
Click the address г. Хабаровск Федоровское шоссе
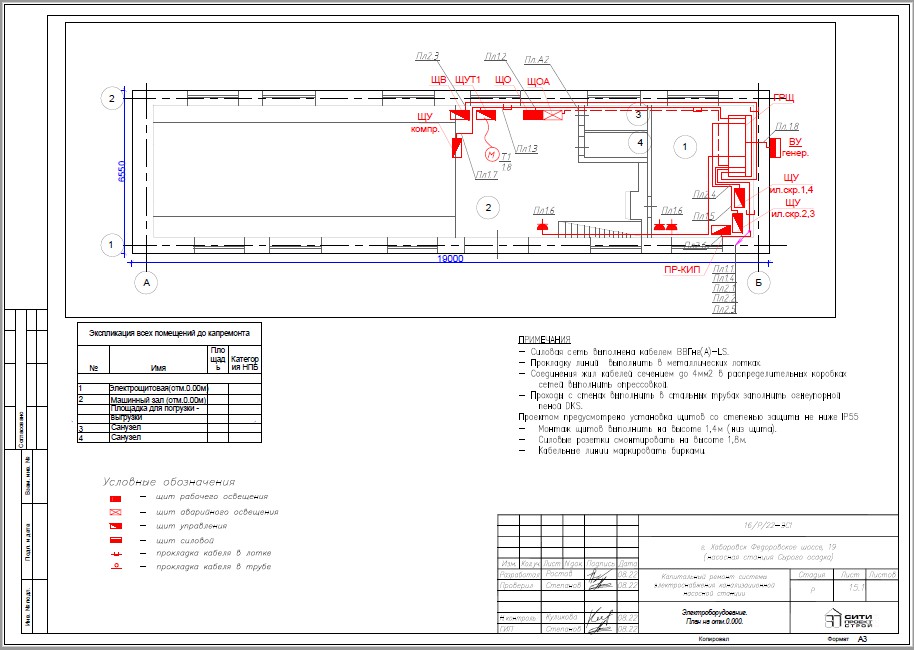(x=768, y=547)
